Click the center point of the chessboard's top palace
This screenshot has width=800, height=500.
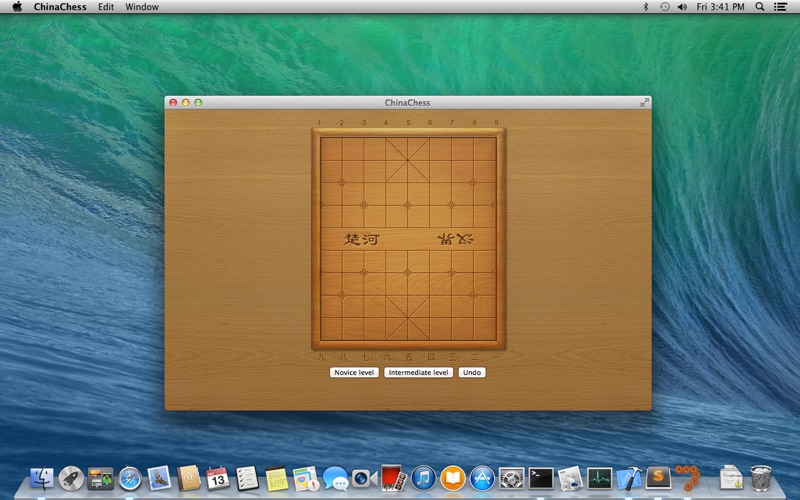tap(408, 160)
